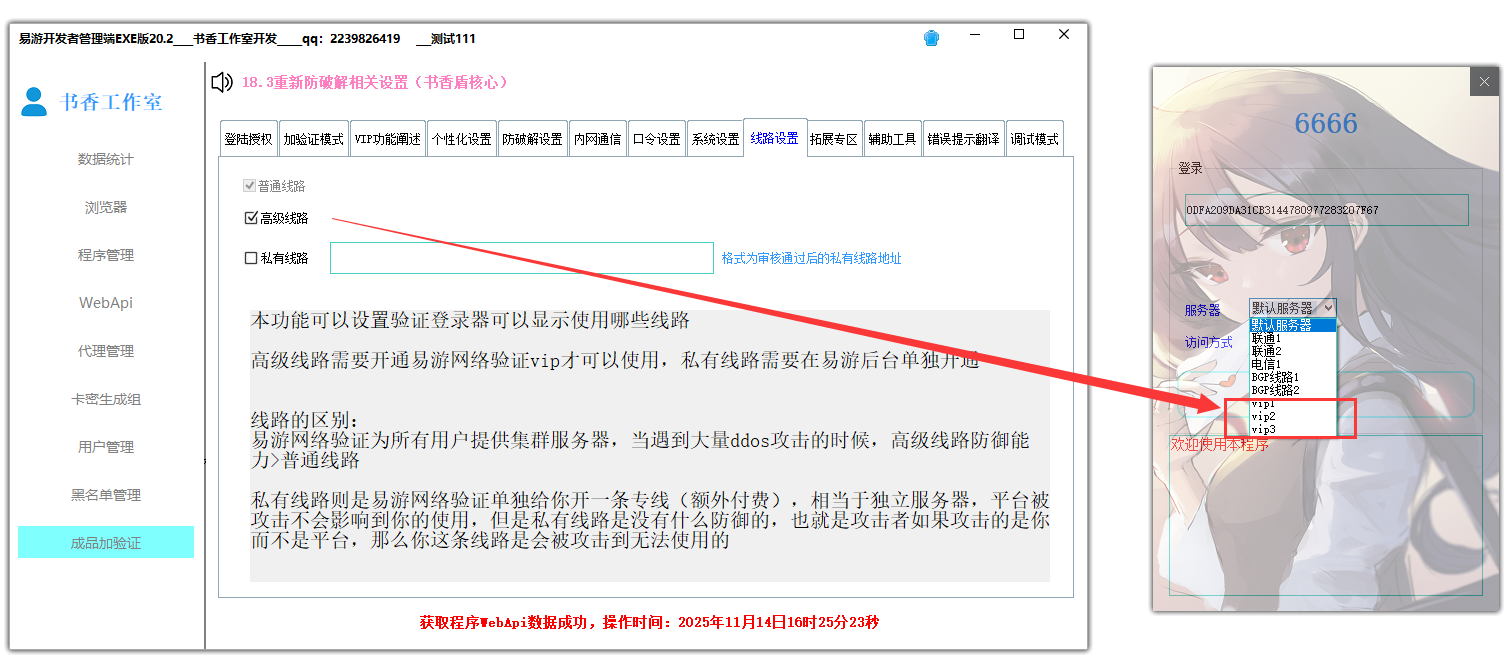Open the WebApi sidebar section
The height and width of the screenshot is (656, 1510).
106,303
